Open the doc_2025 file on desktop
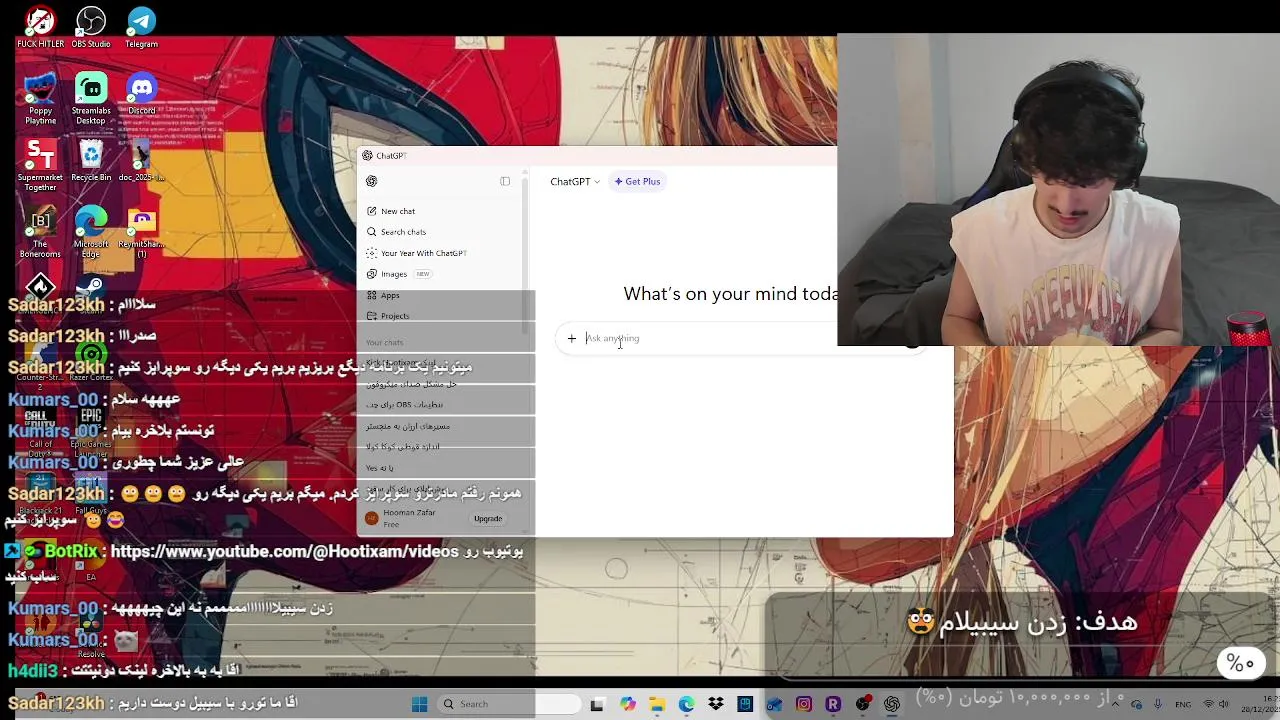1280x720 pixels. [141, 160]
